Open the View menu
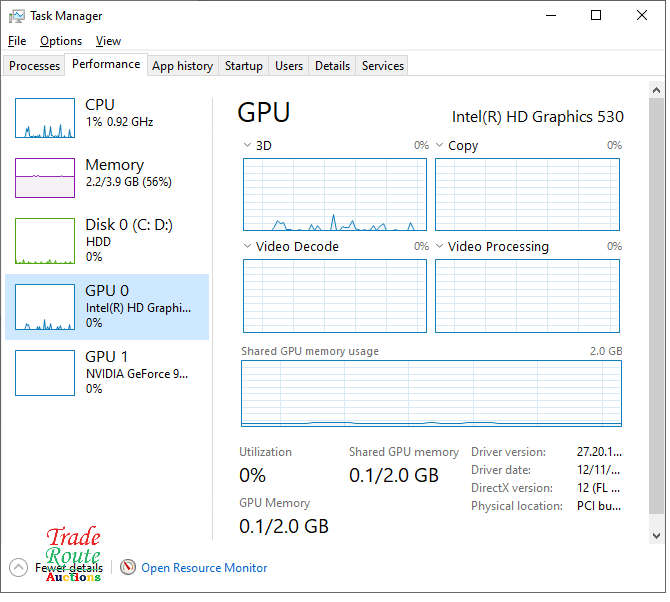 click(x=108, y=41)
